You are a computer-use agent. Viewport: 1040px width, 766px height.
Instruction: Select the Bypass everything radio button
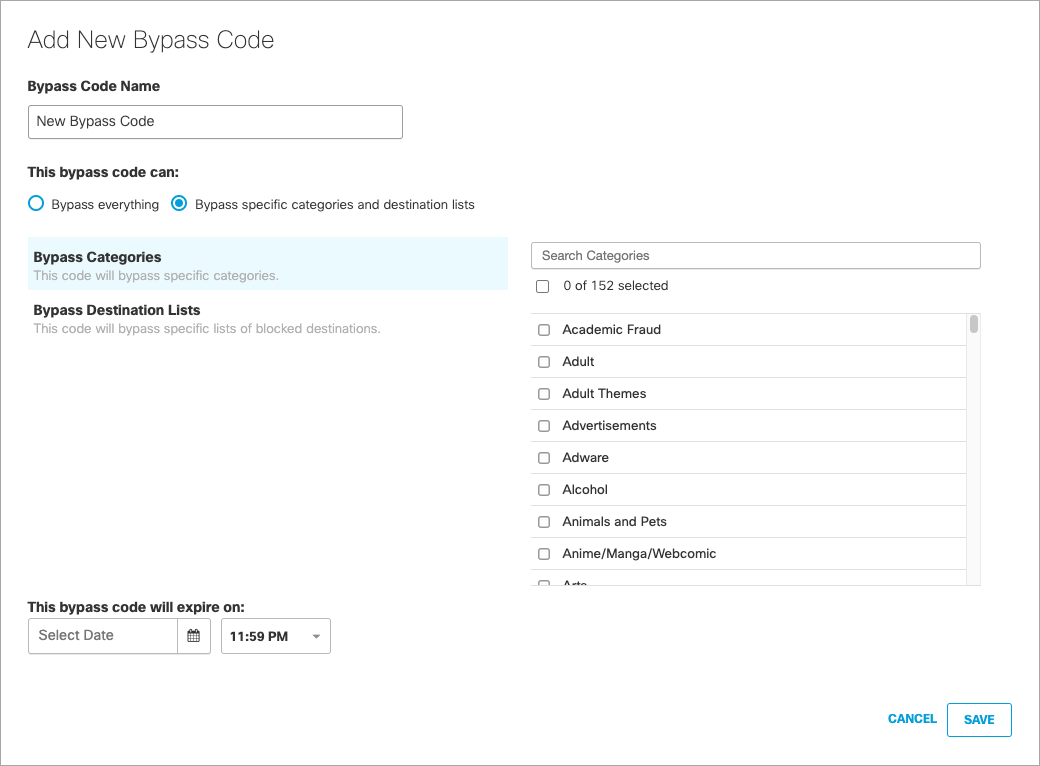(36, 203)
